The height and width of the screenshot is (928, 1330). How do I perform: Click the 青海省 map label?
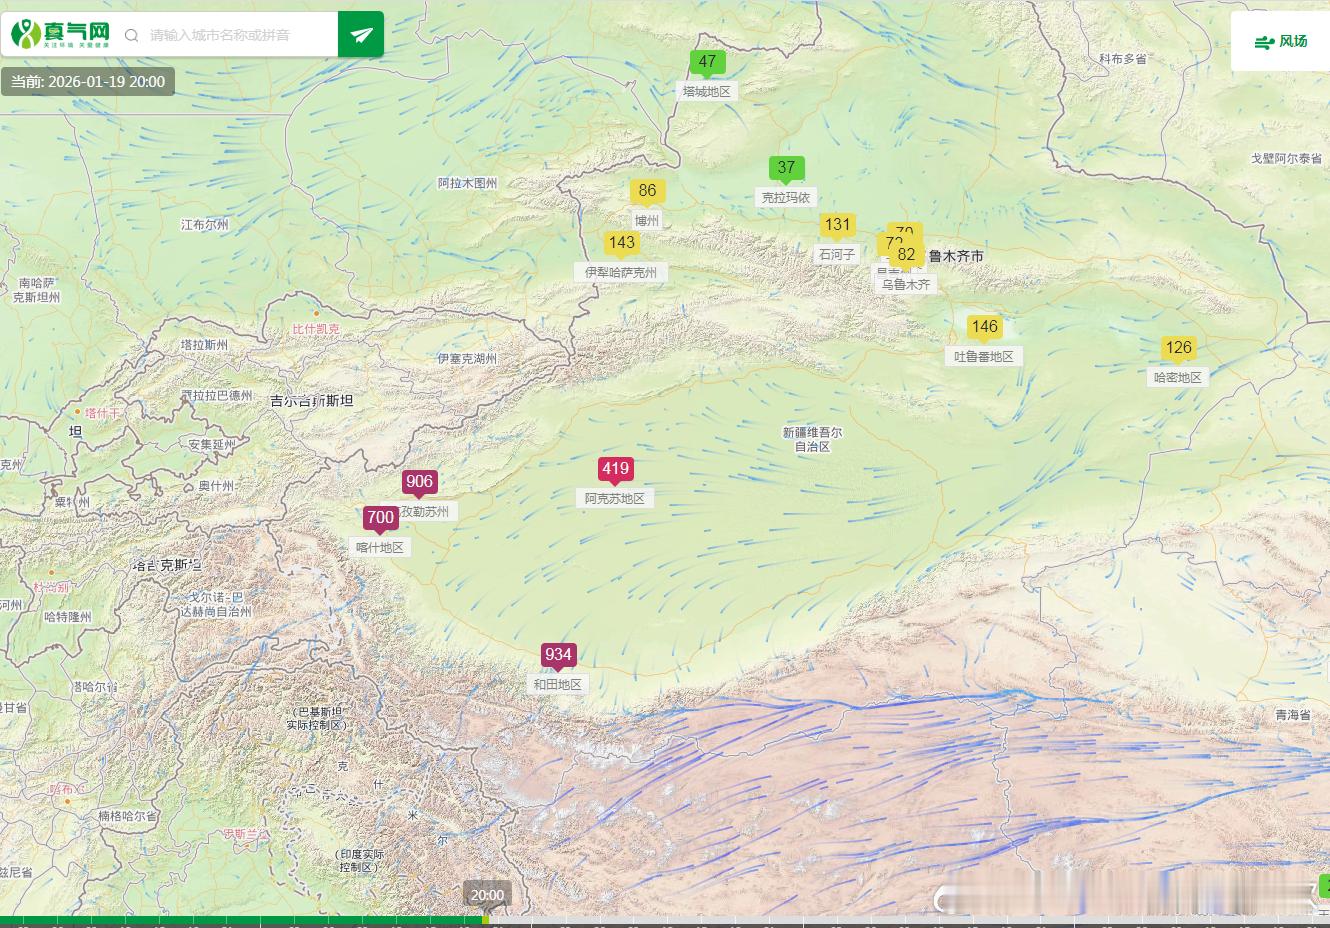[1292, 715]
